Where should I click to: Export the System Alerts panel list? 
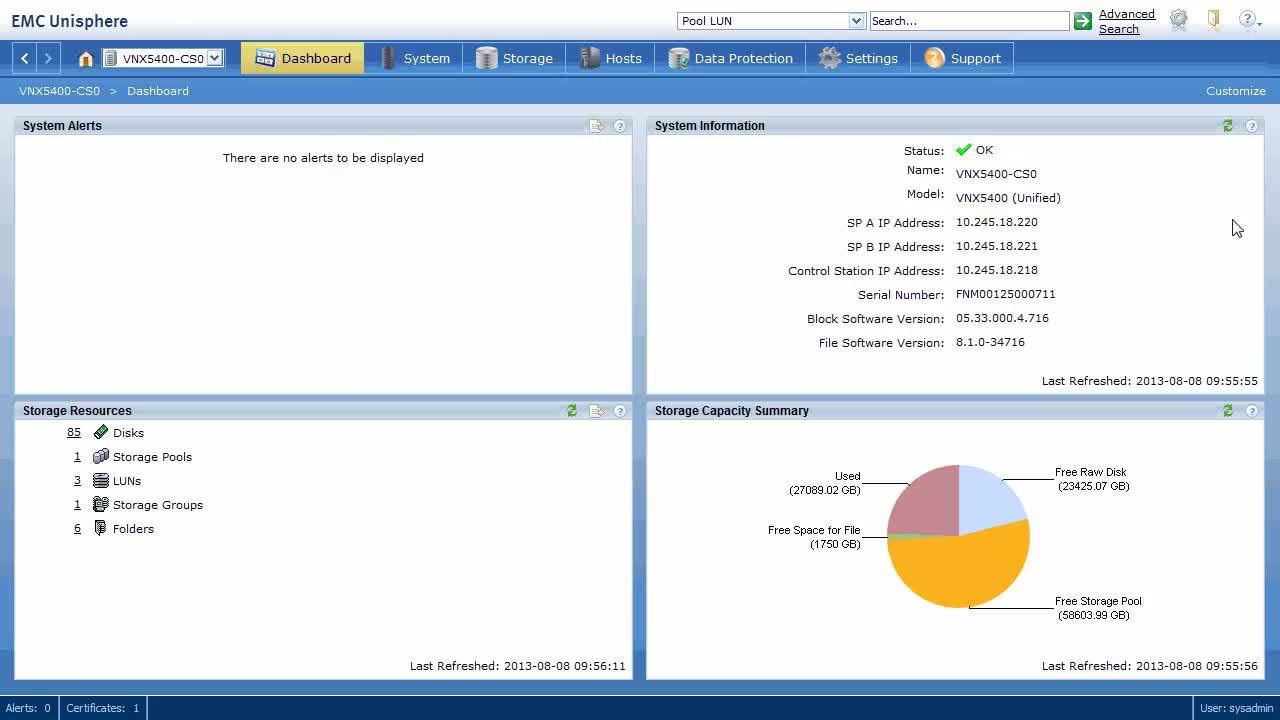coord(596,126)
